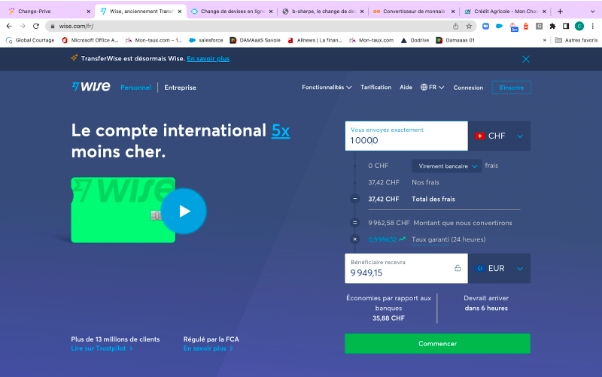Open the EUR currency selector
The height and width of the screenshot is (377, 602).
(499, 268)
